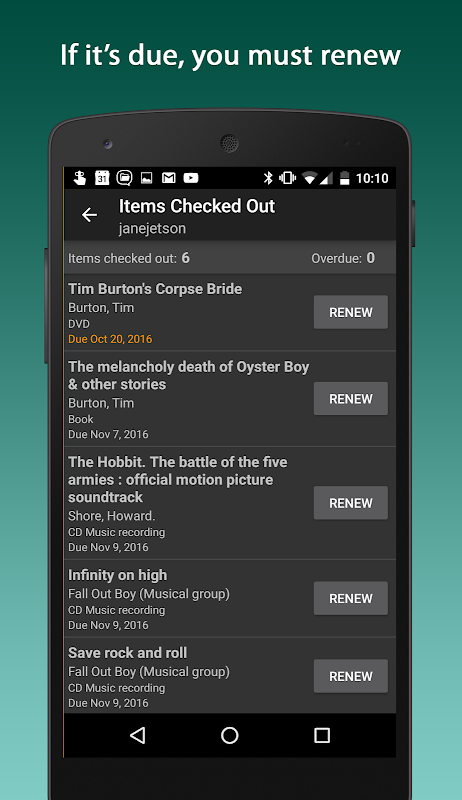This screenshot has width=462, height=800.
Task: Tap the Wi-Fi signal icon
Action: (x=309, y=178)
